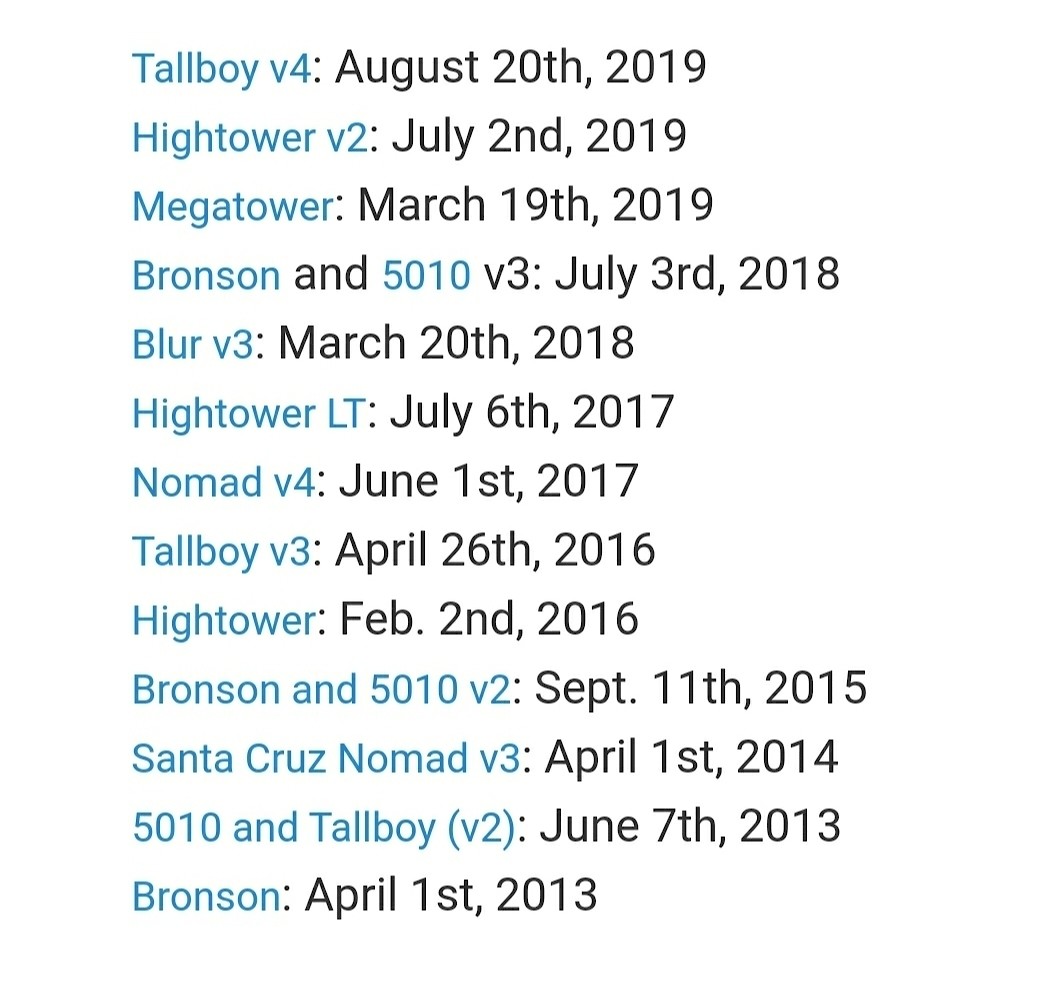Click Bronson link dated April 1st, 2013
The height and width of the screenshot is (981, 1058).
(206, 897)
